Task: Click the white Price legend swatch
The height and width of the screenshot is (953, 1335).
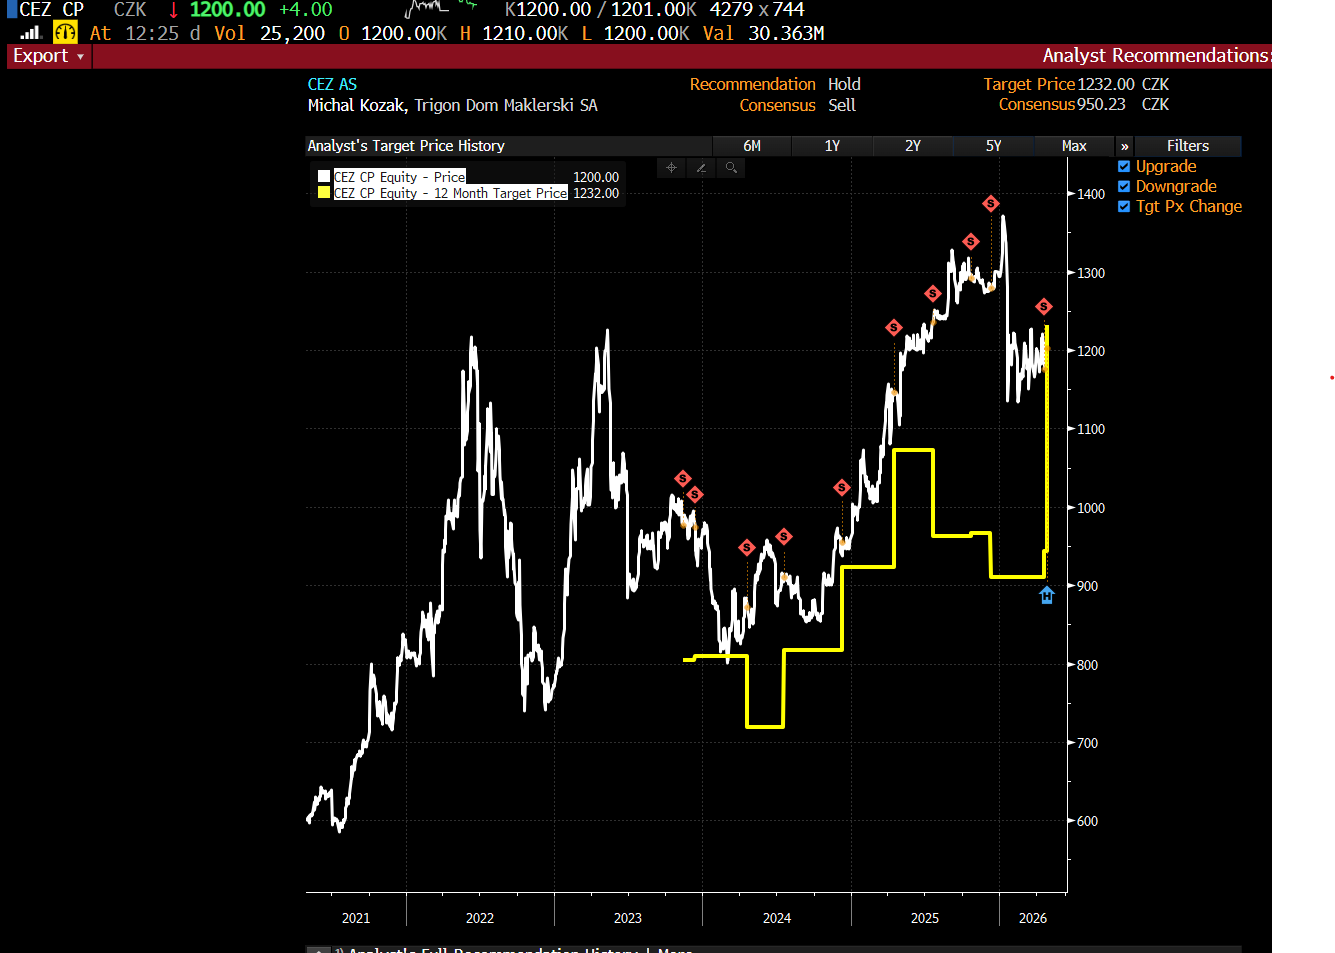Action: pos(324,177)
